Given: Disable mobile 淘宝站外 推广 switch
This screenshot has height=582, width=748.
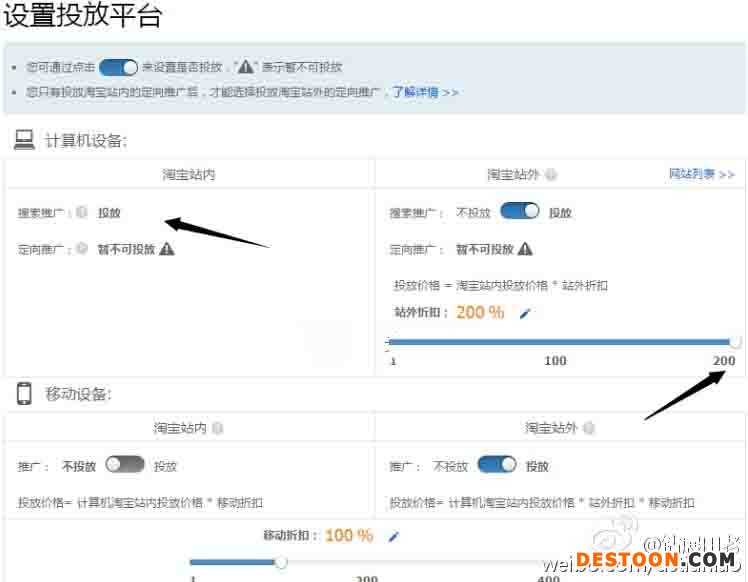Looking at the screenshot, I should 497,465.
